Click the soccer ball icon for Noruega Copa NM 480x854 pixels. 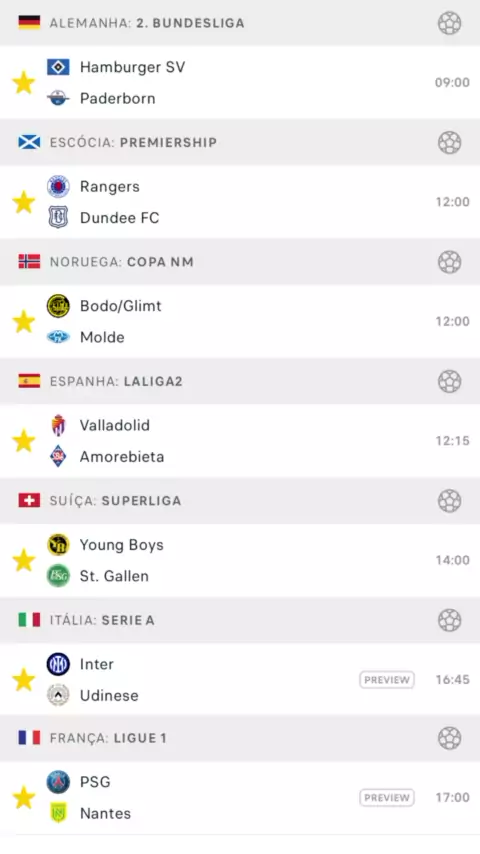tap(449, 261)
